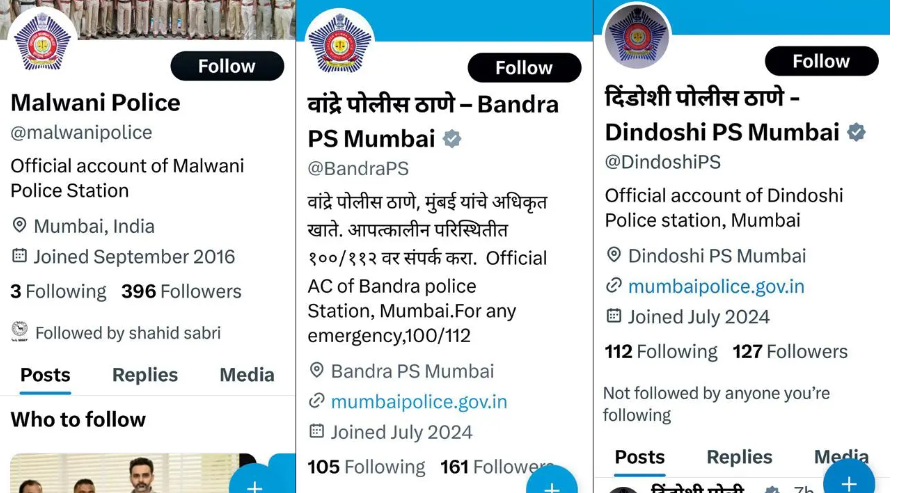
Task: Select Posts tab on Dindoshi profile
Action: (x=639, y=457)
